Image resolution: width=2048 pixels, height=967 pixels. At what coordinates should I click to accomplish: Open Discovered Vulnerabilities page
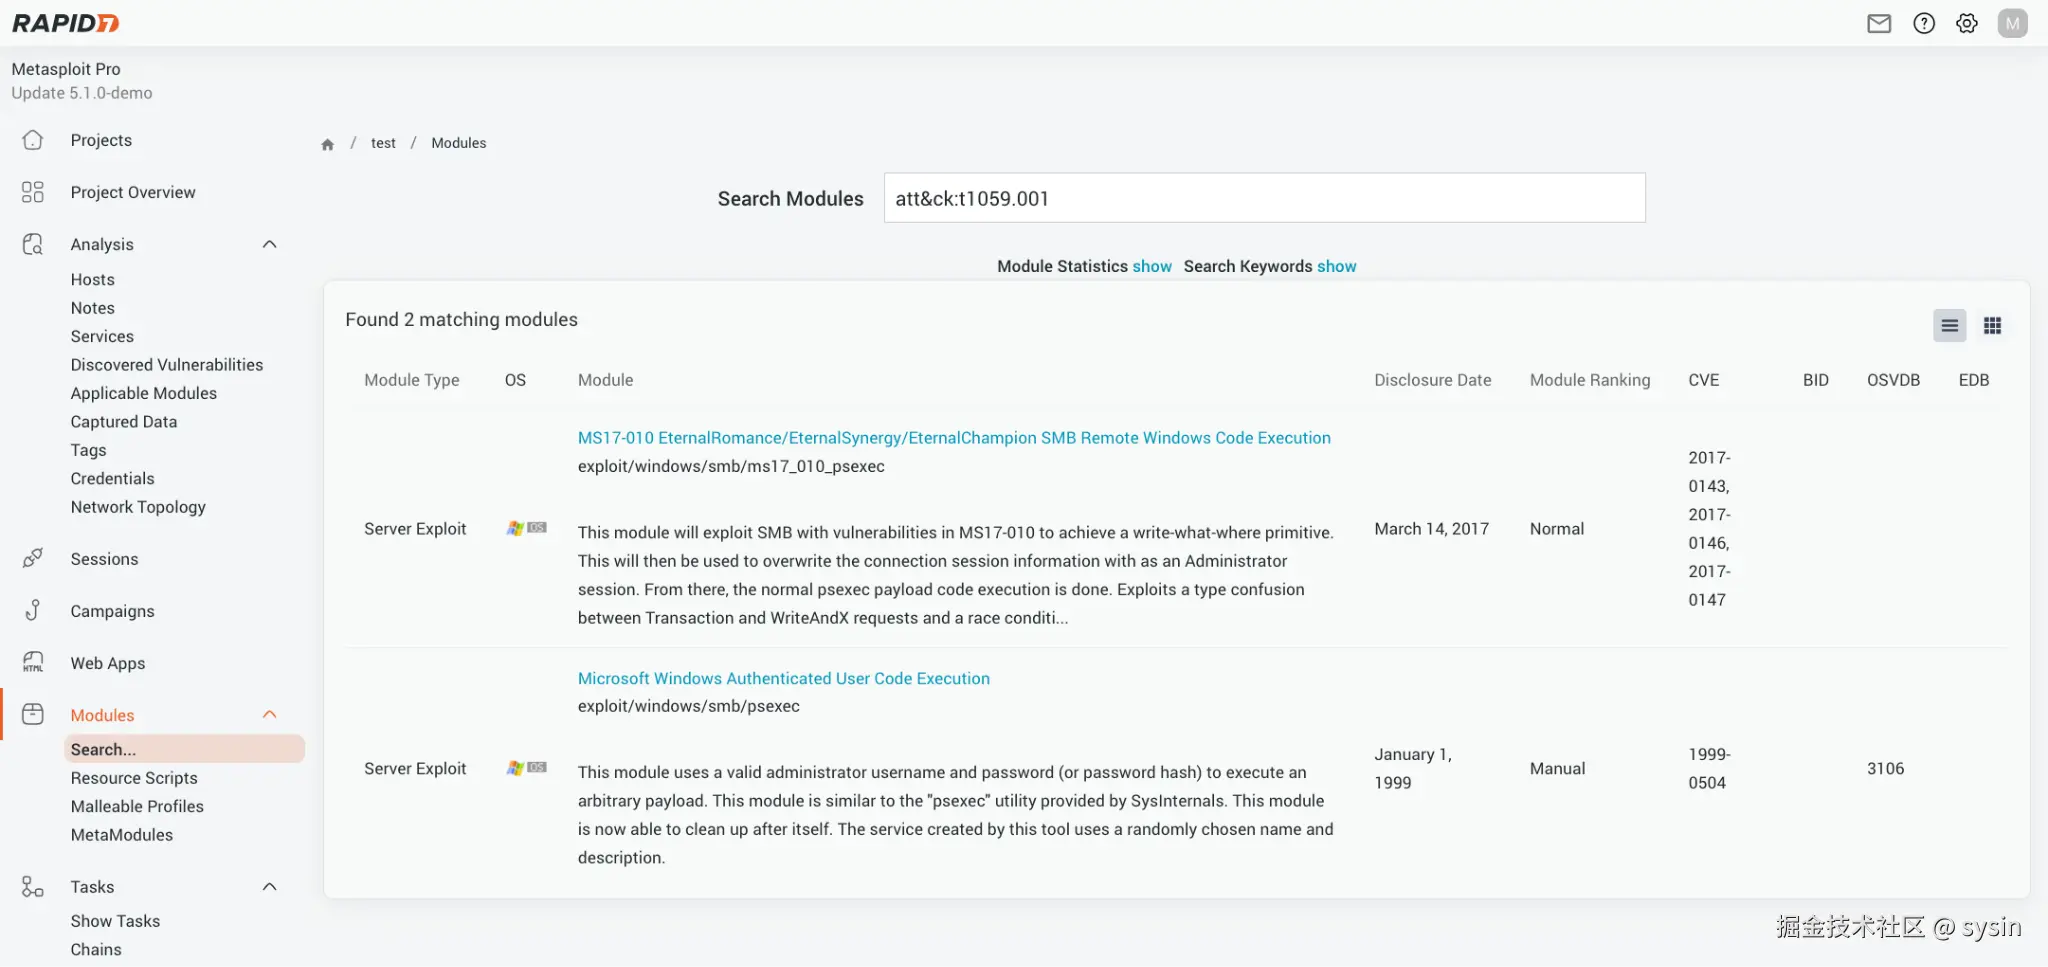[x=167, y=365]
